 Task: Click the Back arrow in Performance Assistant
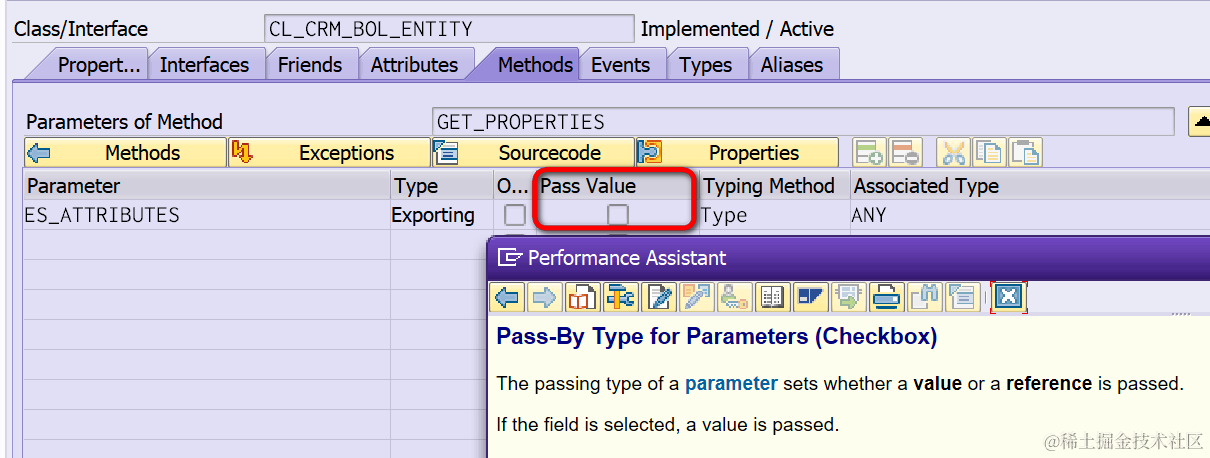[x=508, y=297]
